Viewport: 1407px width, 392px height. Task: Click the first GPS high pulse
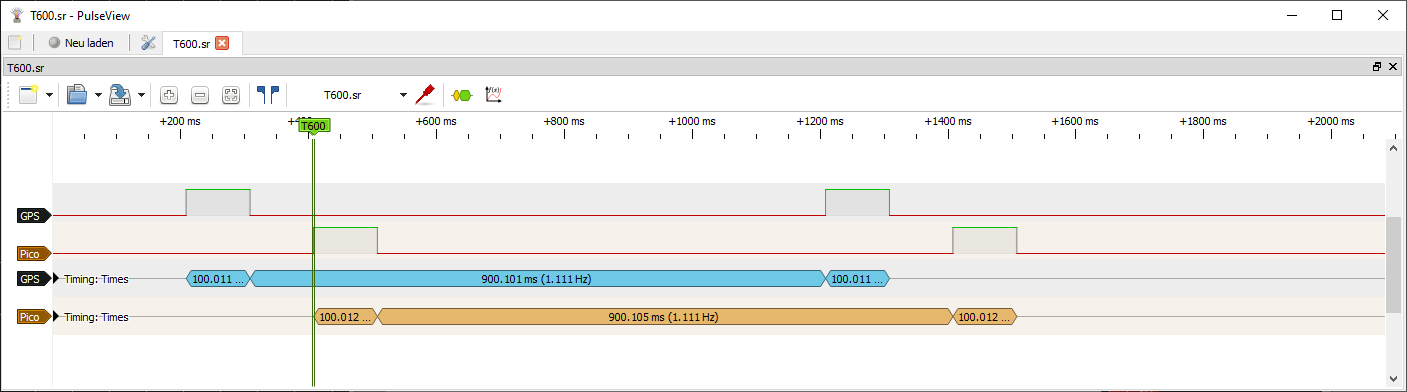pos(218,202)
